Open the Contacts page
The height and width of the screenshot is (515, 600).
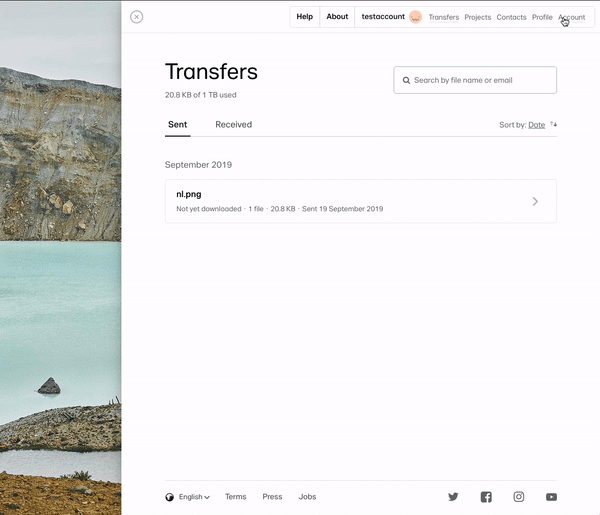click(511, 17)
